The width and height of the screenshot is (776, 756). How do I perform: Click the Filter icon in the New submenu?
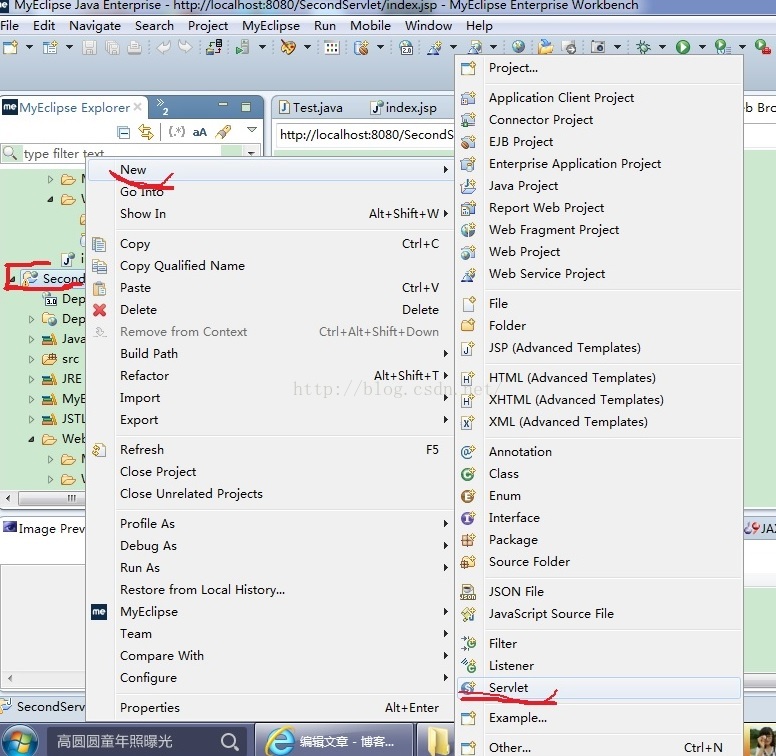click(468, 643)
